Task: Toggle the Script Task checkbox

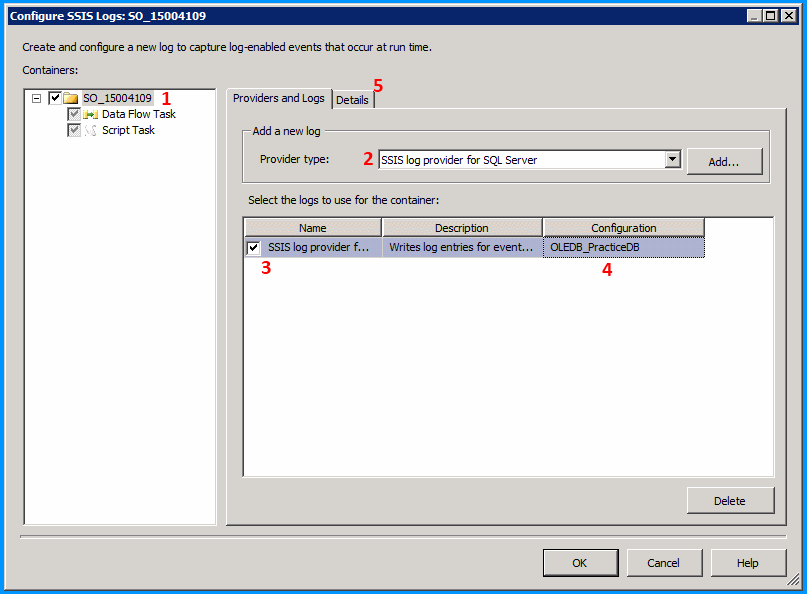Action: [x=74, y=130]
